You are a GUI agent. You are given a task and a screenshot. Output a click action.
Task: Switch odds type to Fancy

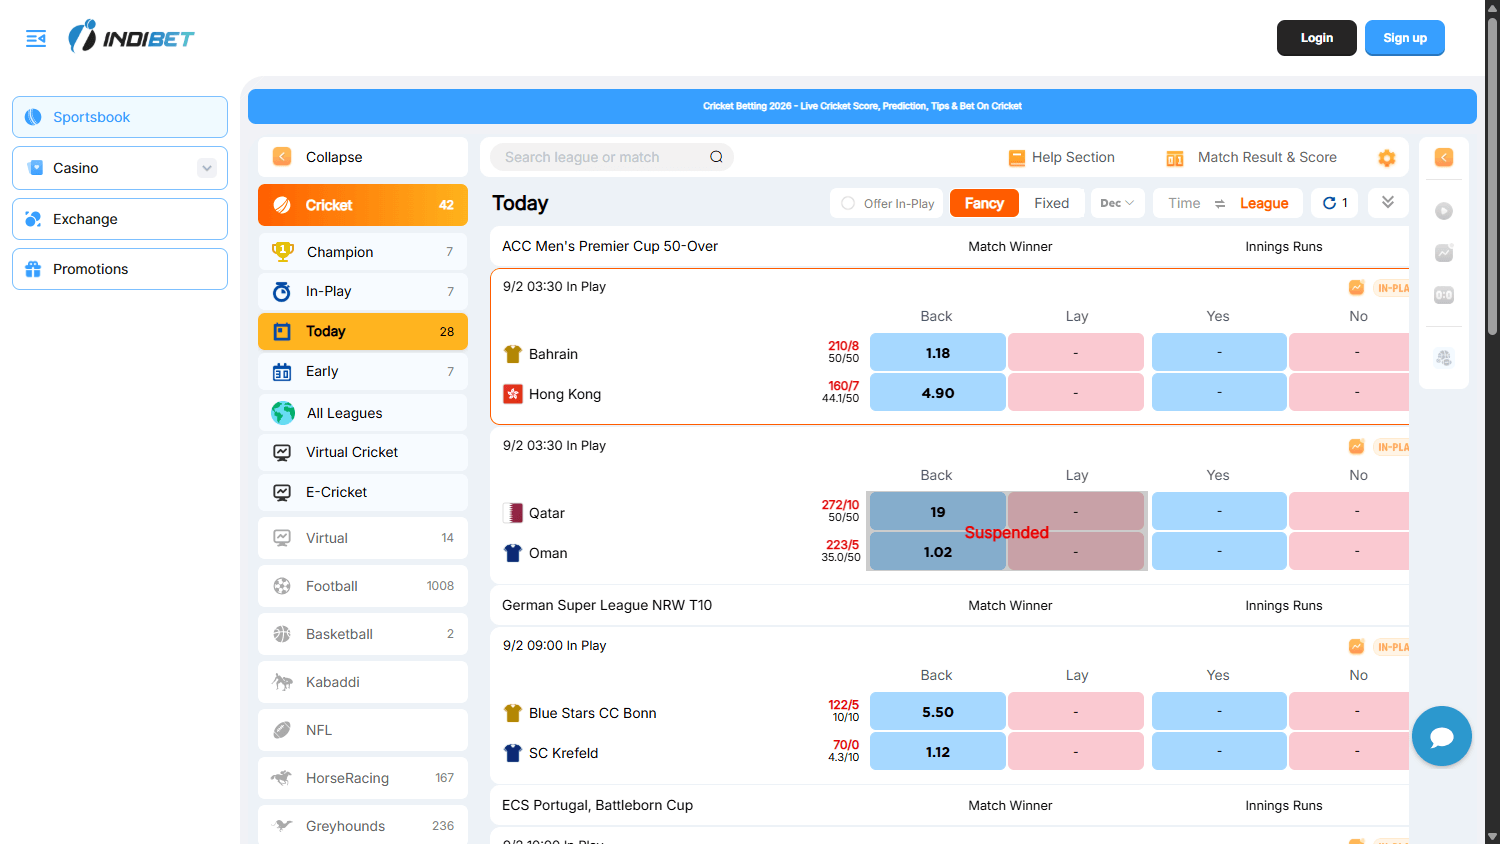coord(984,203)
